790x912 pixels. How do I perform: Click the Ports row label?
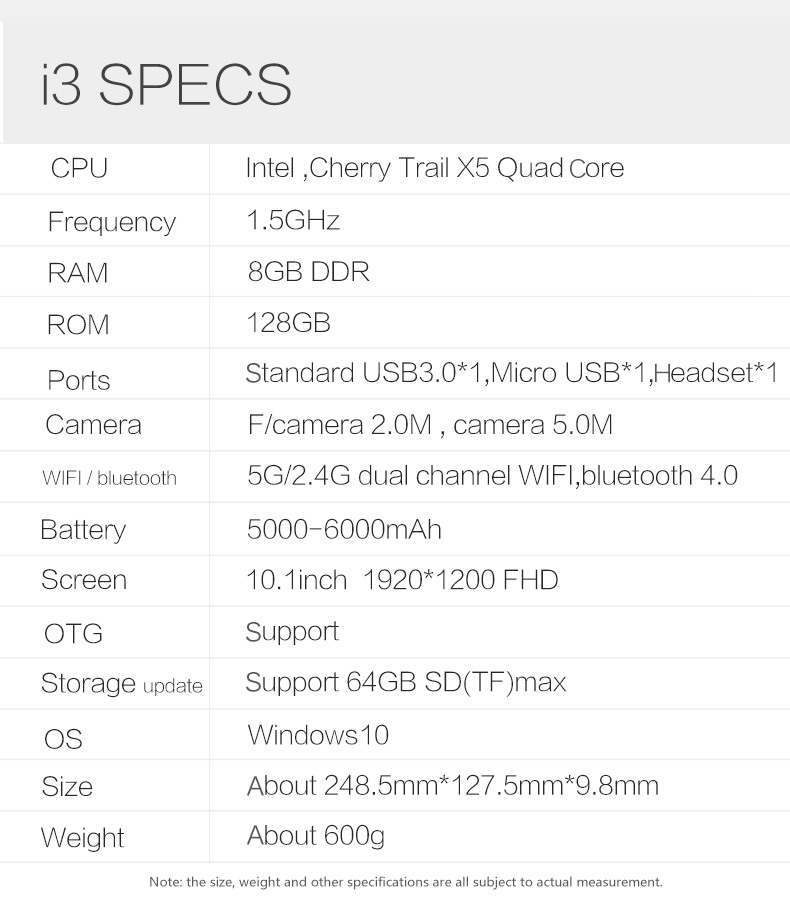coord(78,380)
